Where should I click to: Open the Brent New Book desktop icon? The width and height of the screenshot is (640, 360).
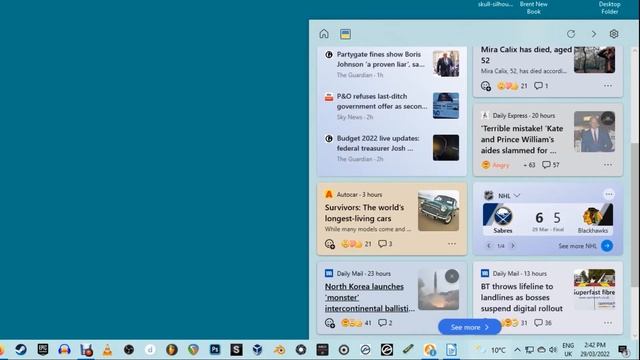click(x=533, y=8)
